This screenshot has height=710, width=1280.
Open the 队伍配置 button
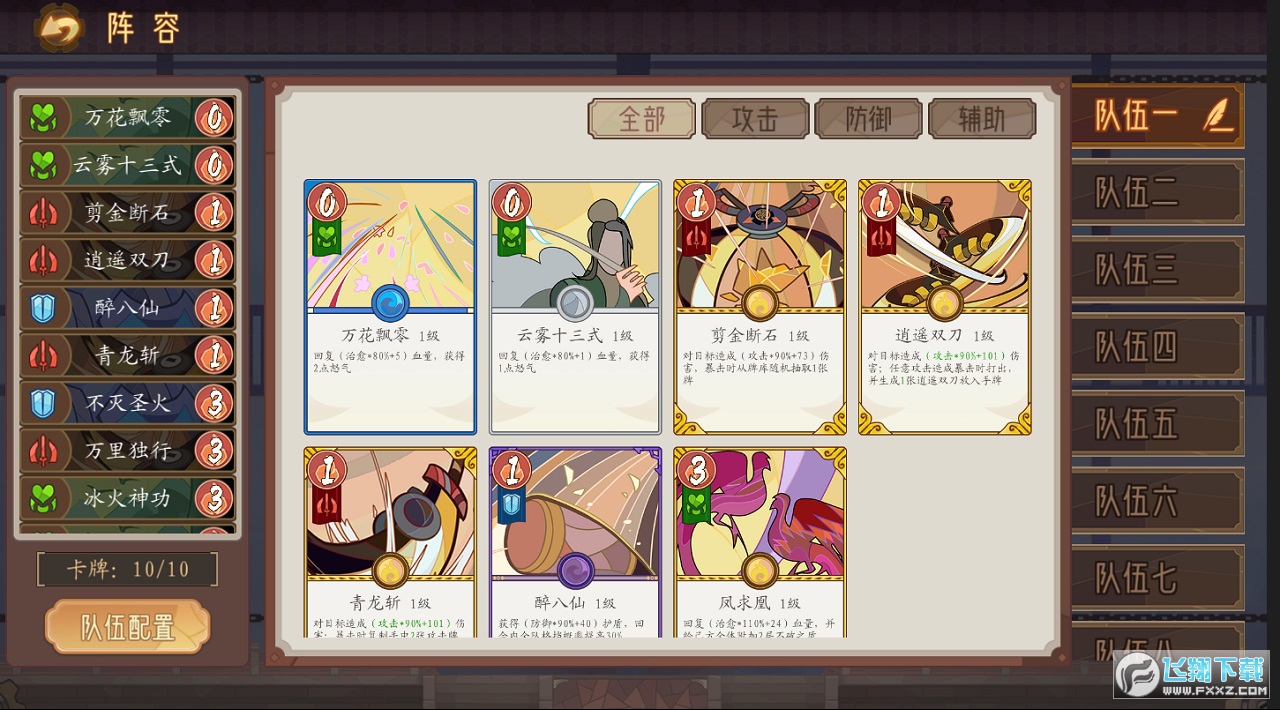pos(128,627)
